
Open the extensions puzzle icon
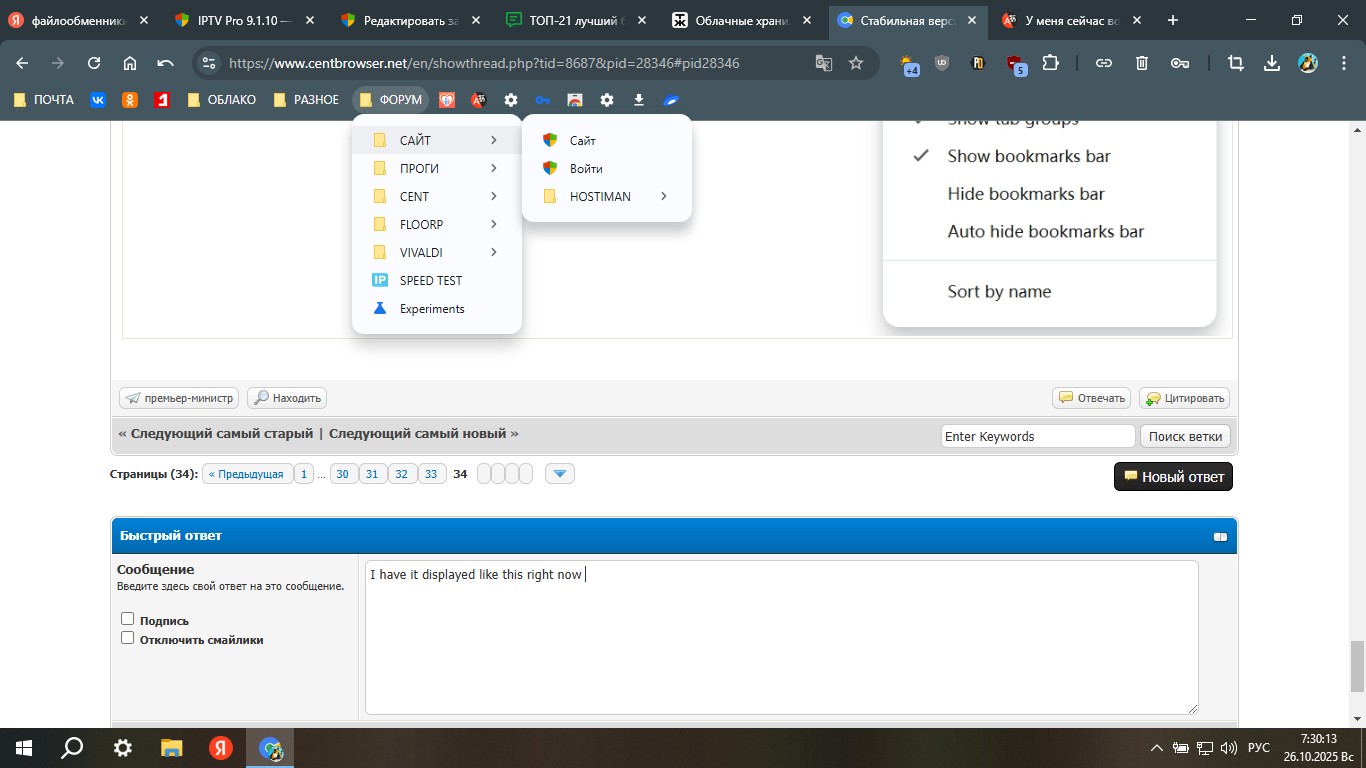pos(1050,63)
